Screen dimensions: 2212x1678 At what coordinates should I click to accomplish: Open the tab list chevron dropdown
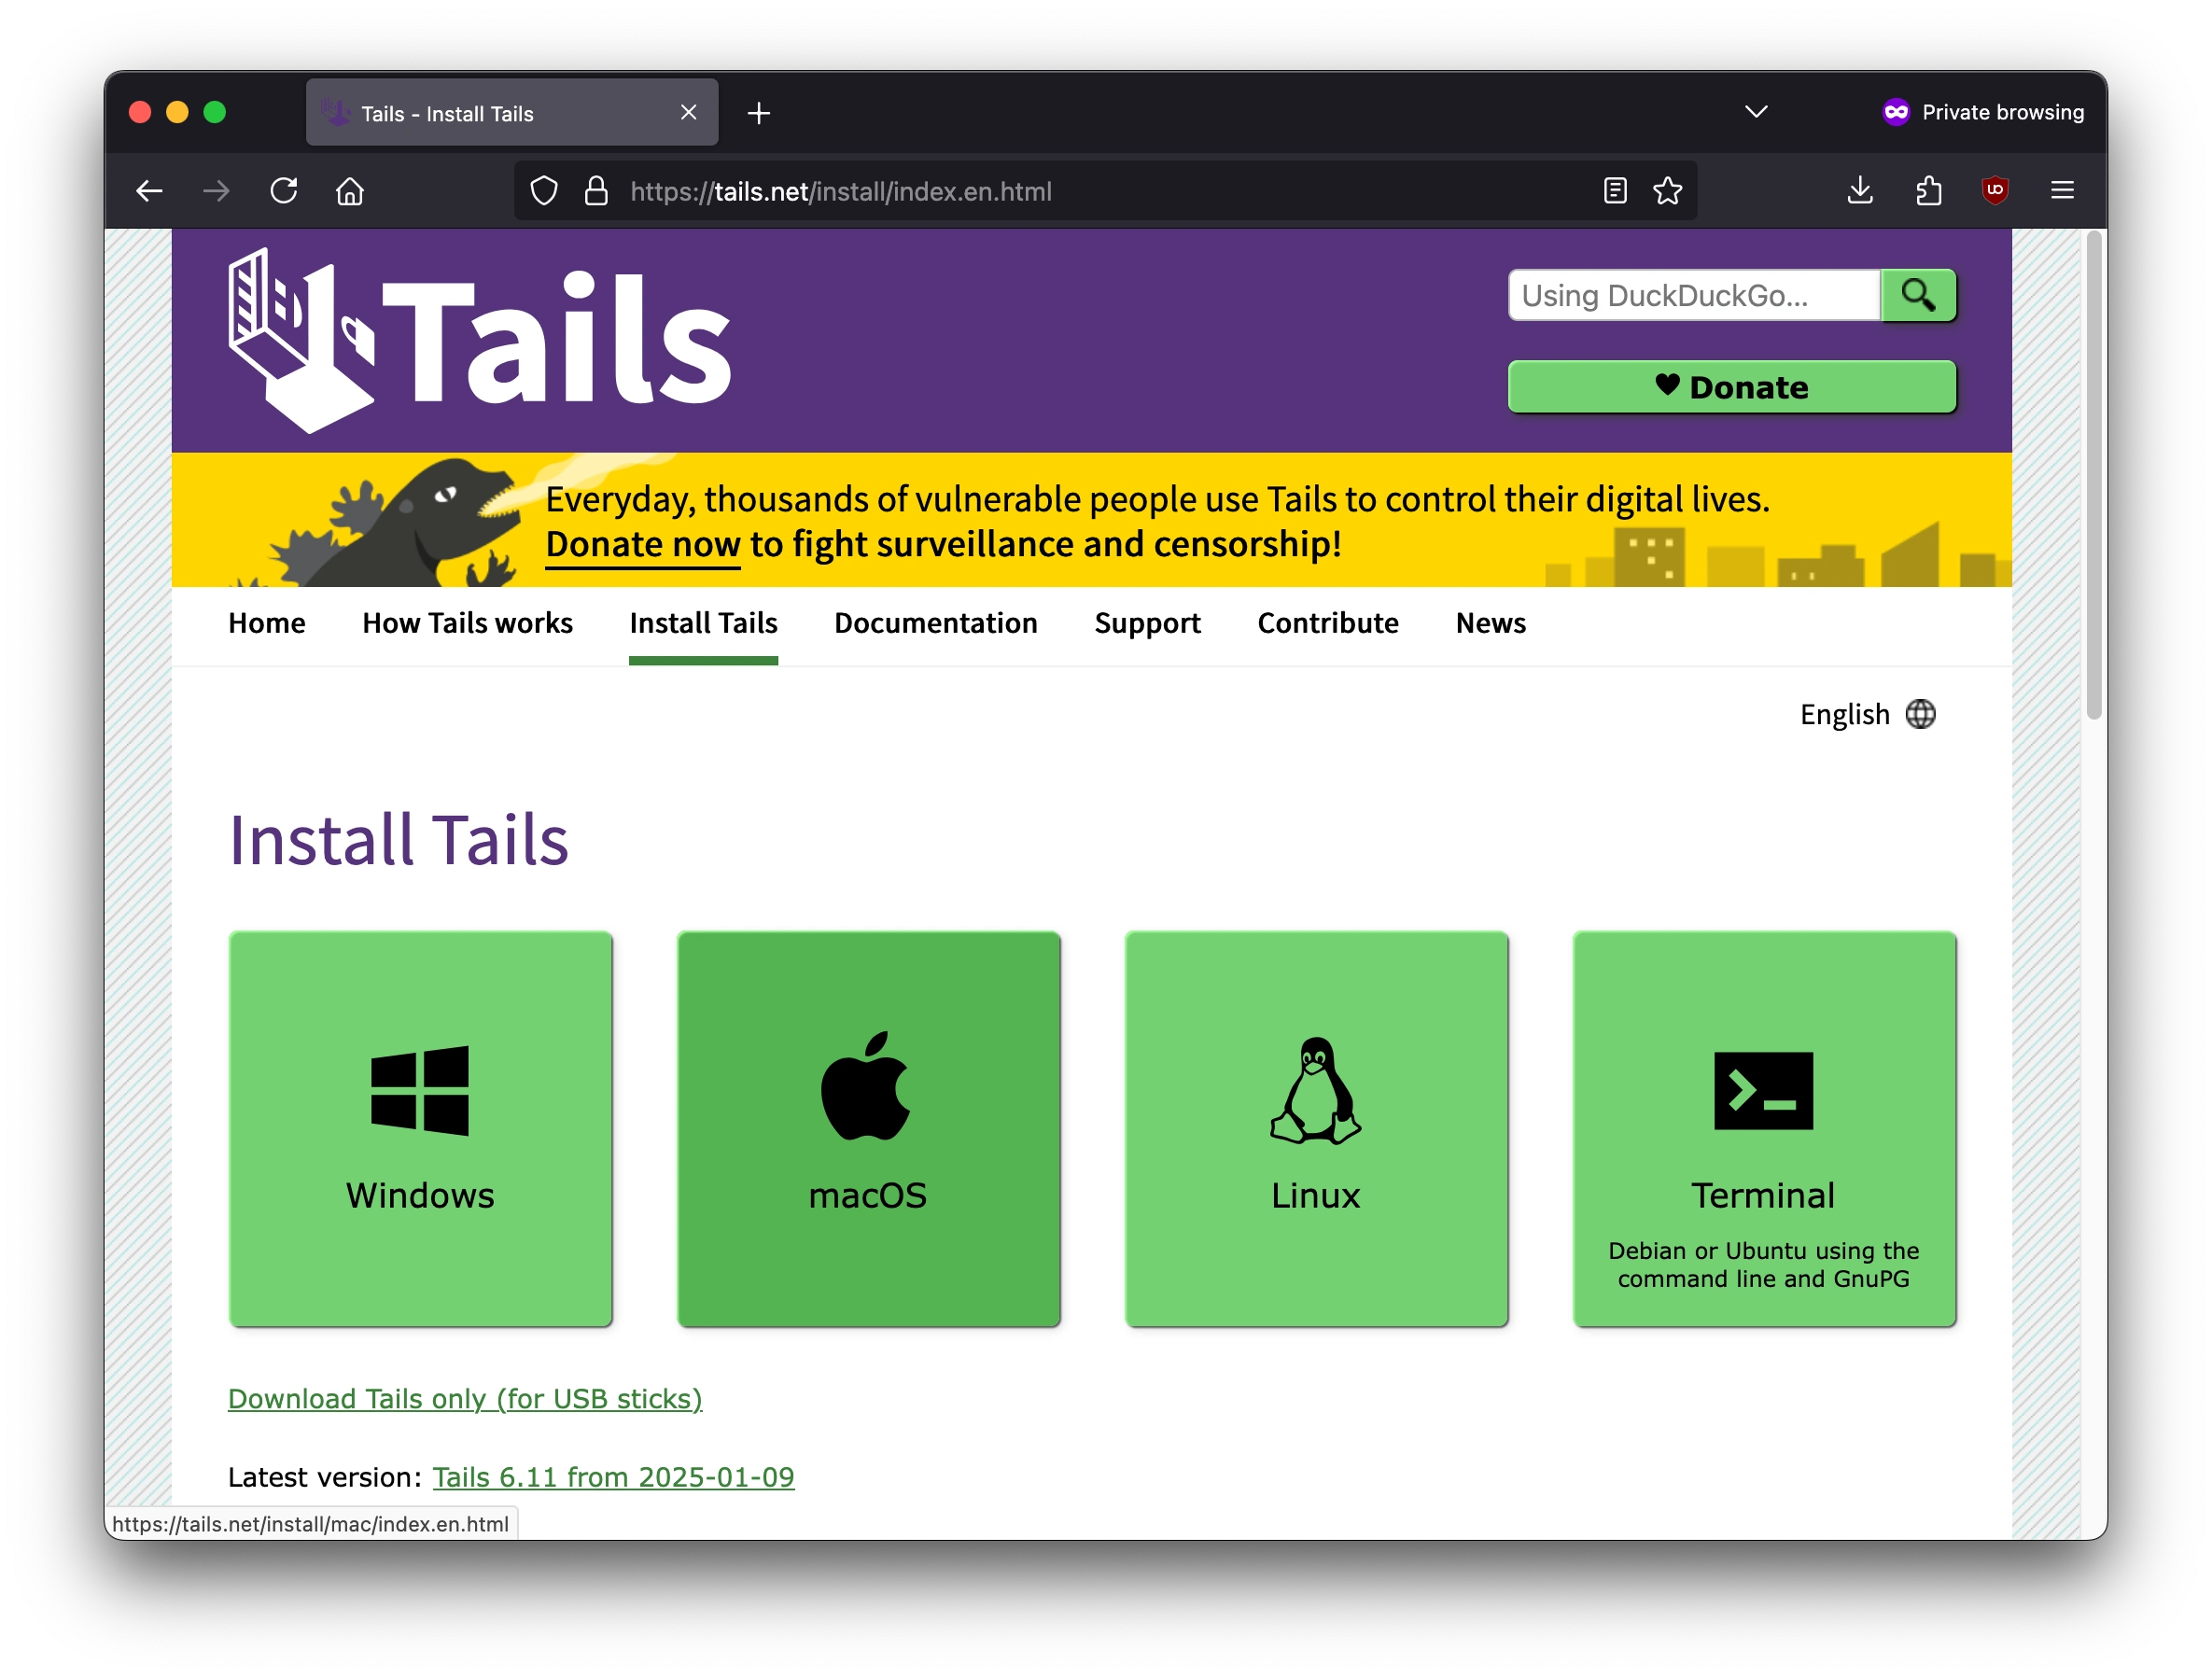(x=1755, y=112)
